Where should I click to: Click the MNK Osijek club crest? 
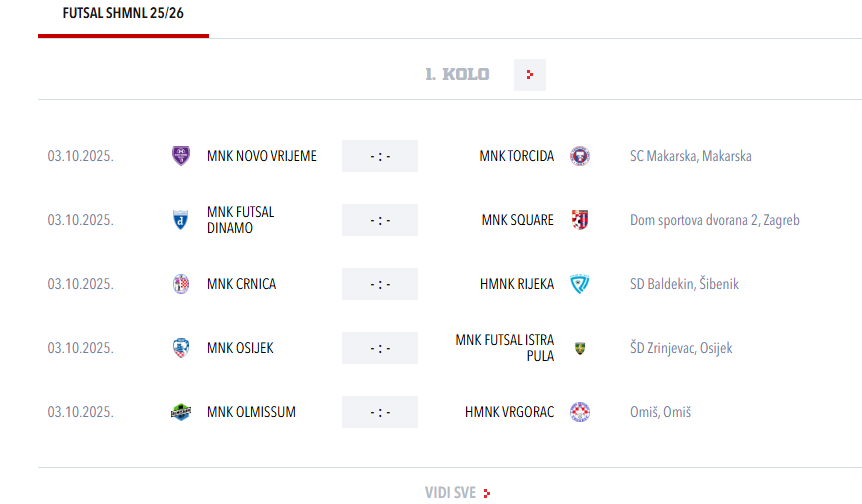(x=181, y=348)
